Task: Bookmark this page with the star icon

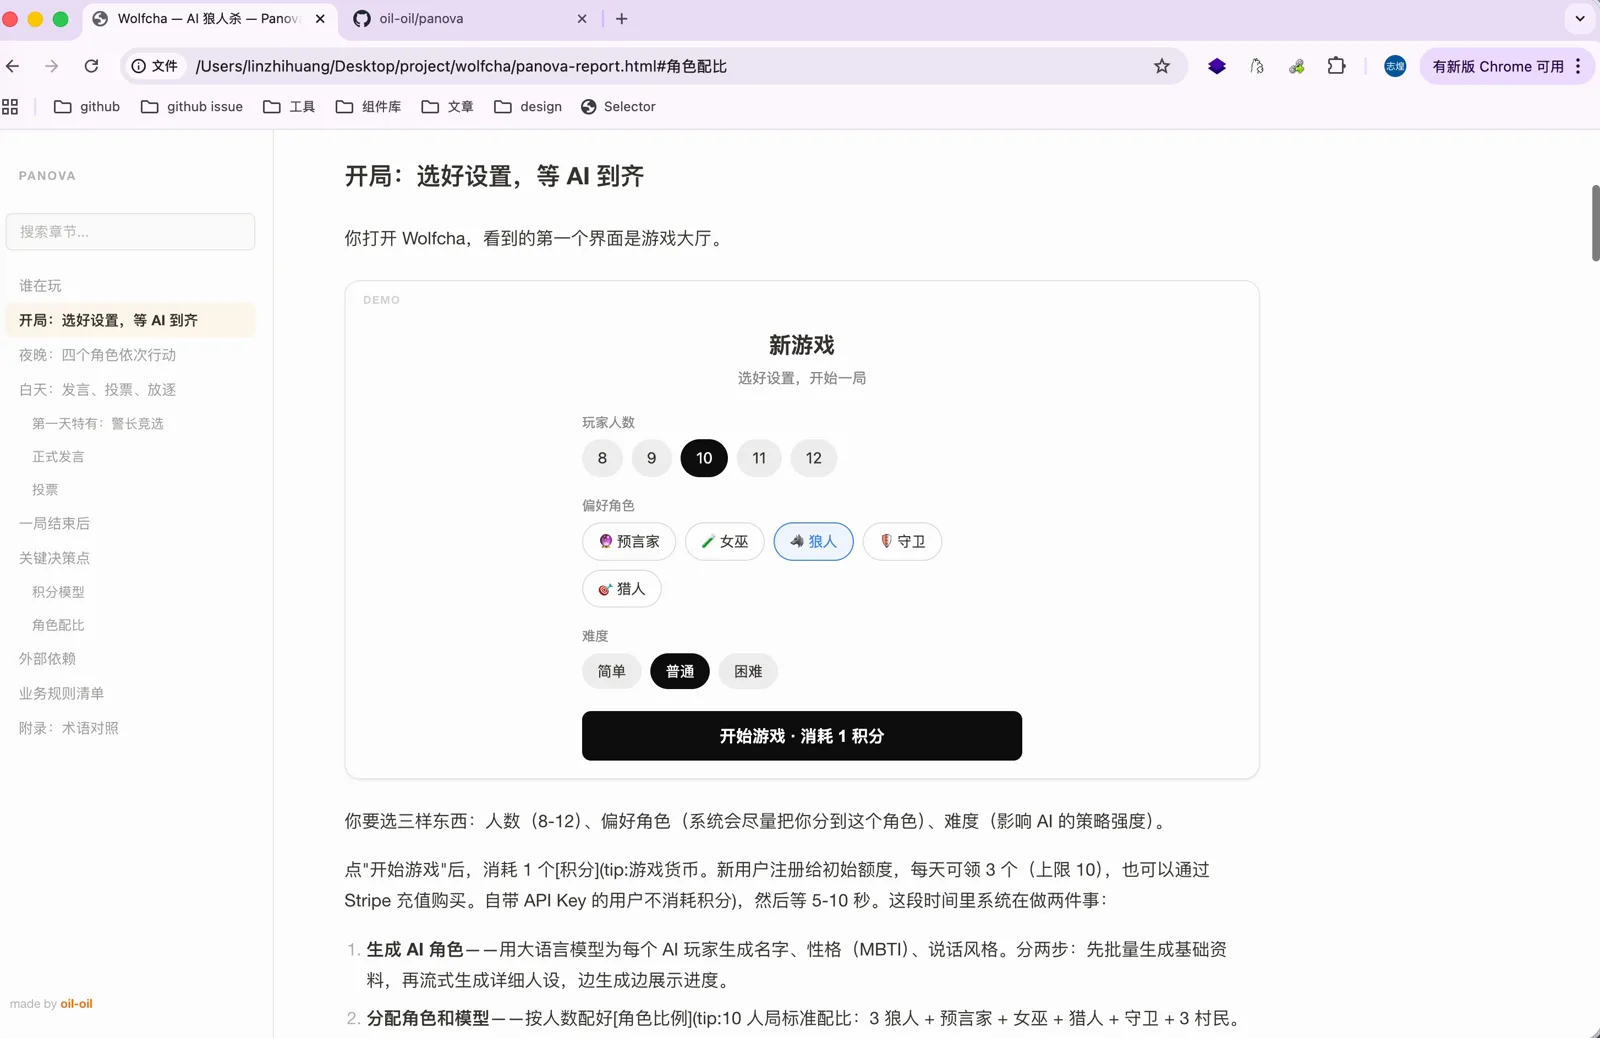Action: [x=1161, y=66]
